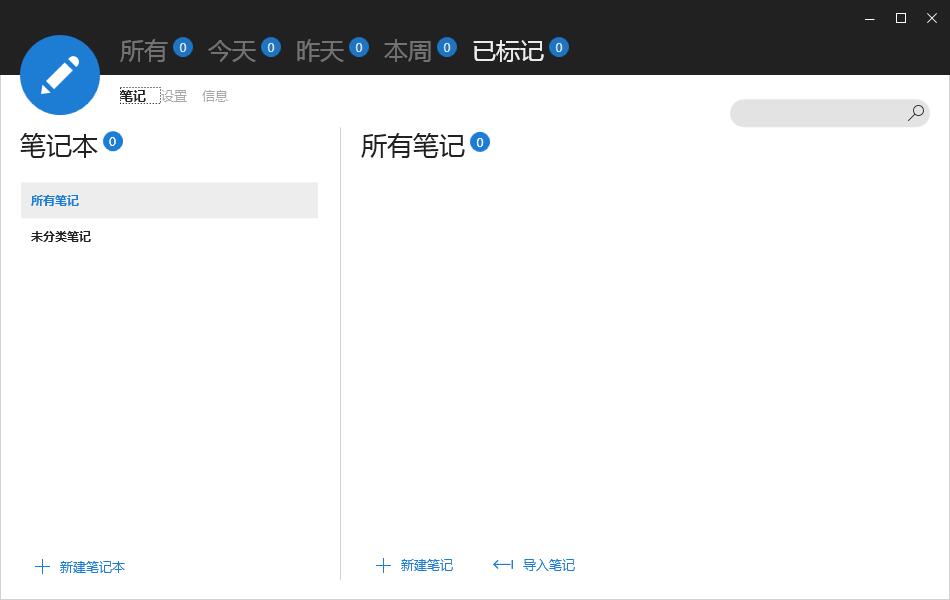The height and width of the screenshot is (600, 950).
Task: Select 未分类笔记 in the notebook list
Action: pos(169,236)
